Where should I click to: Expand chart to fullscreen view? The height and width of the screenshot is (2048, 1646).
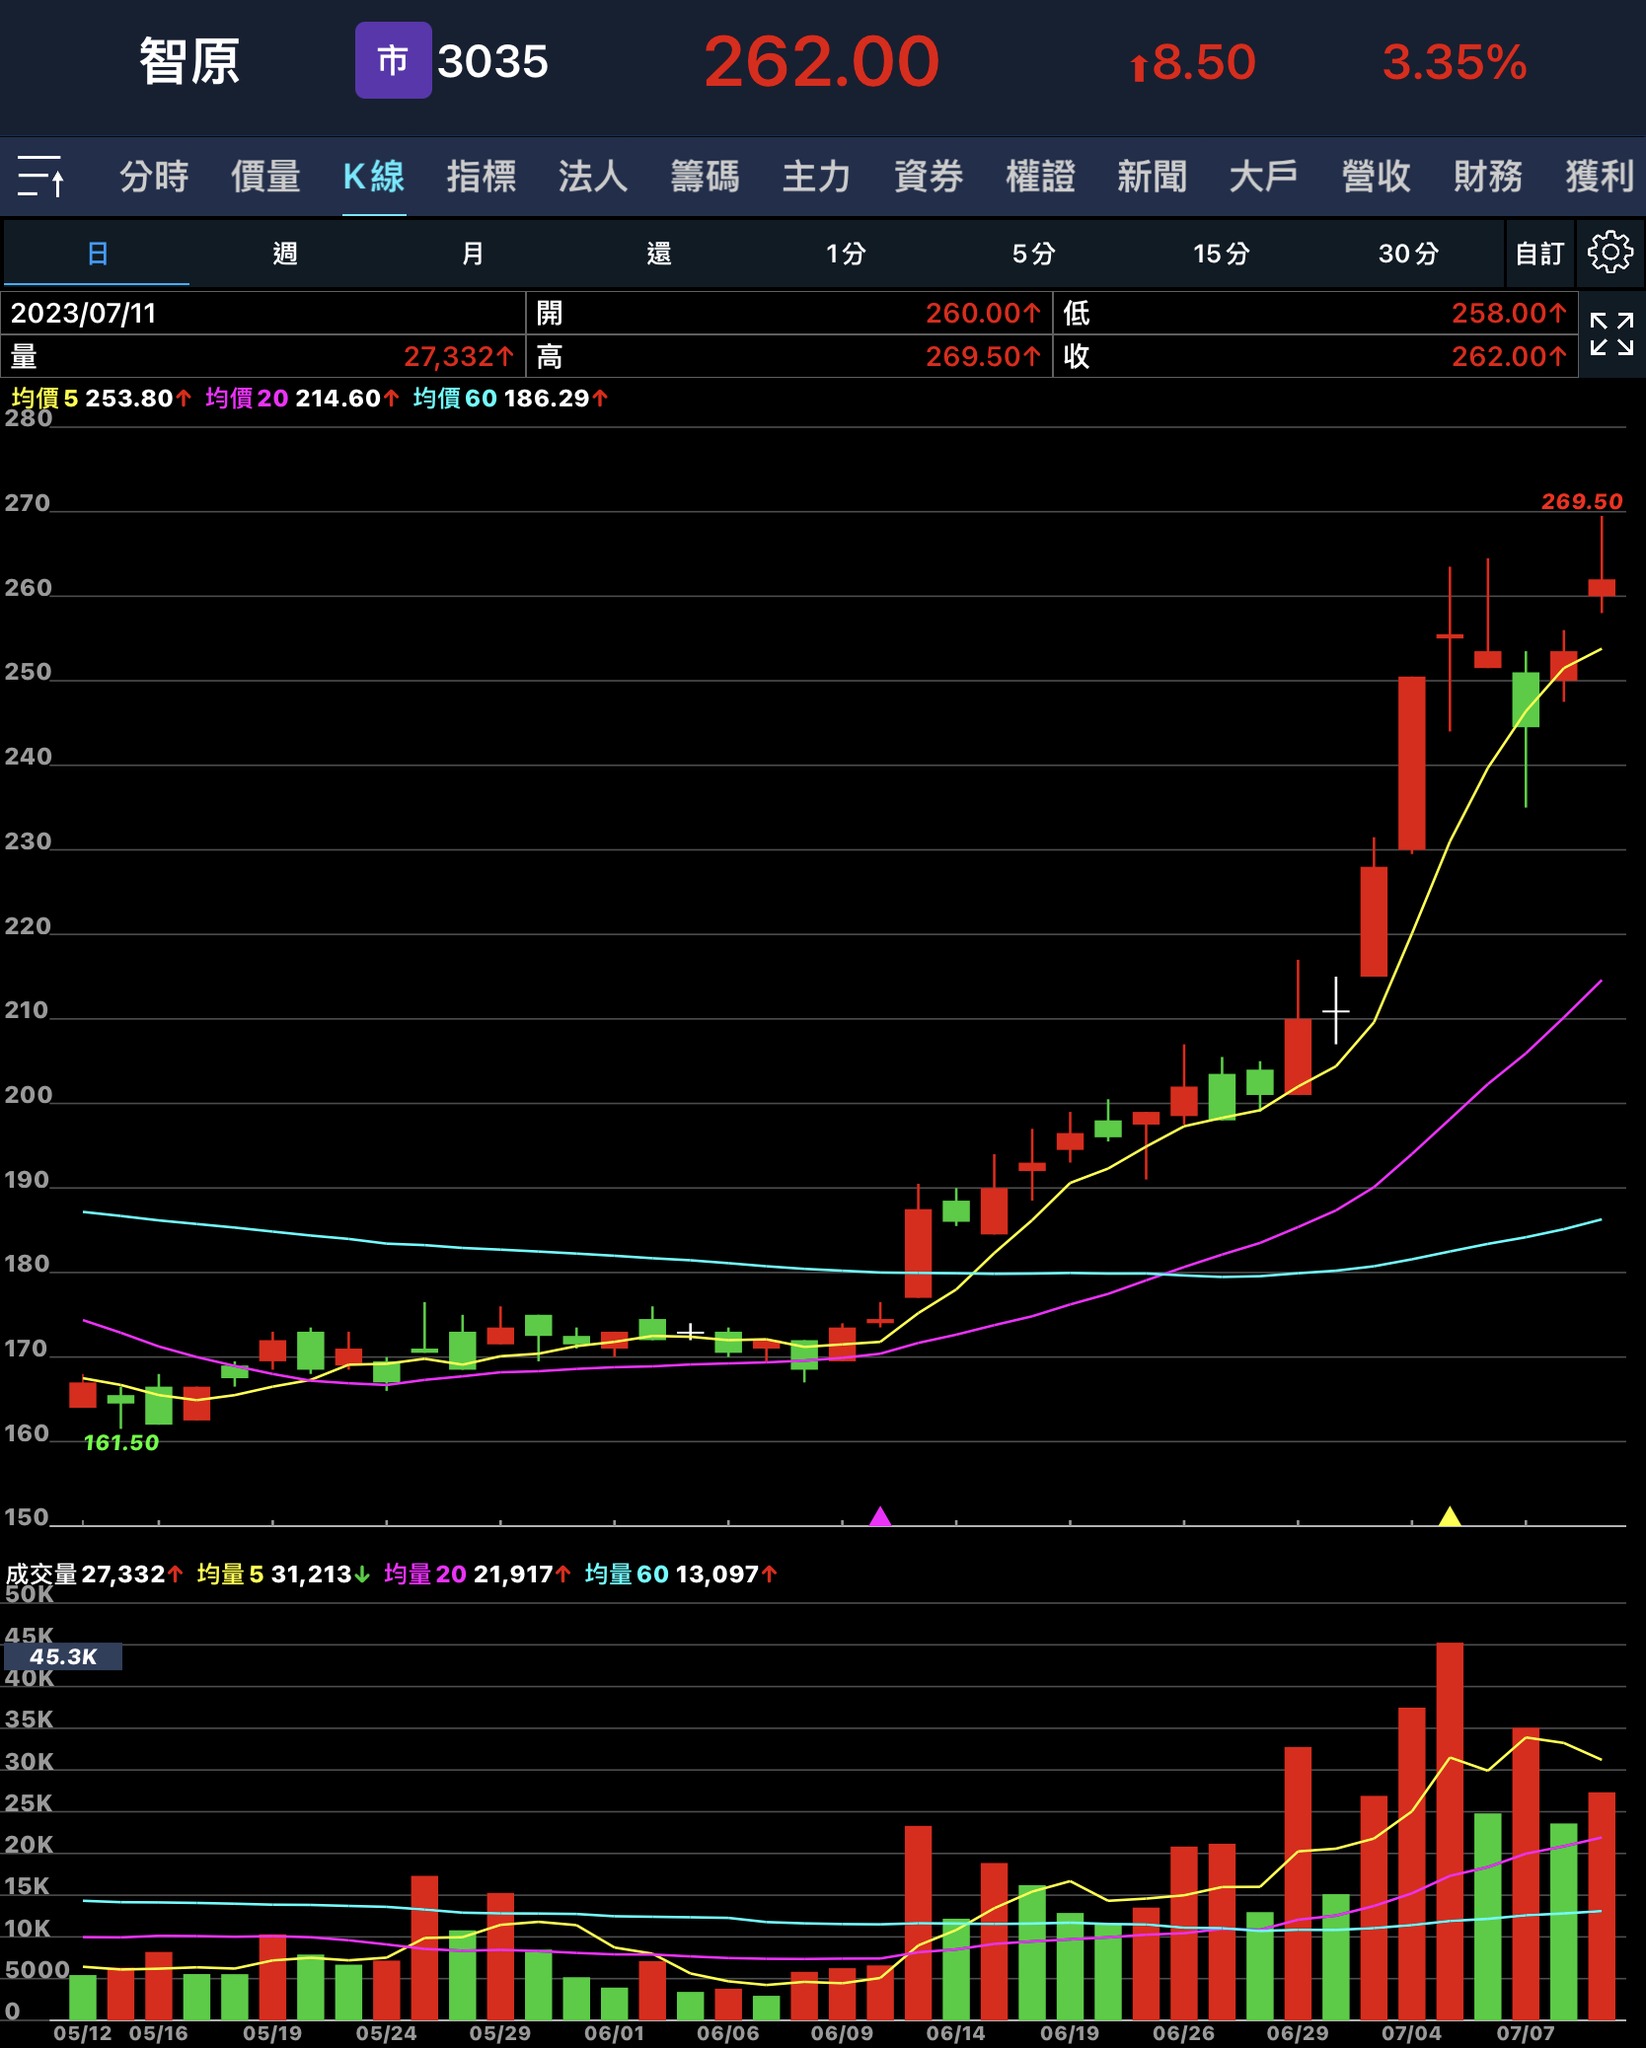coord(1611,334)
